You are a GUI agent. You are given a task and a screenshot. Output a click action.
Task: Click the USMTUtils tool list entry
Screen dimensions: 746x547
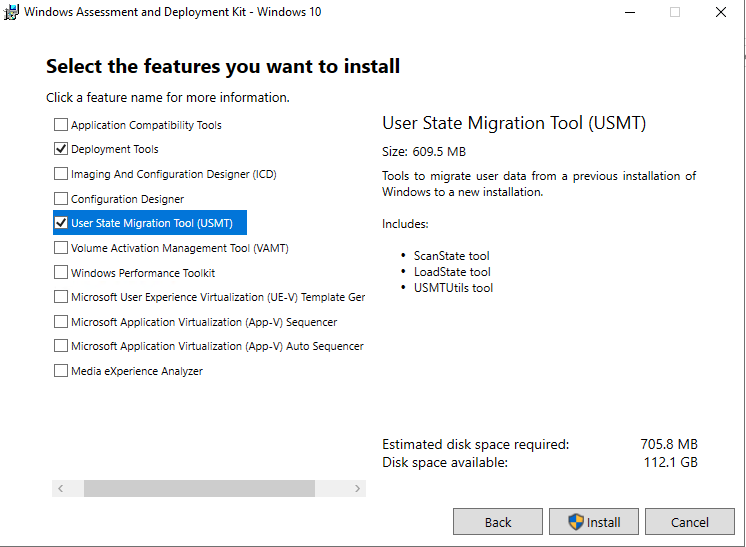tap(453, 288)
